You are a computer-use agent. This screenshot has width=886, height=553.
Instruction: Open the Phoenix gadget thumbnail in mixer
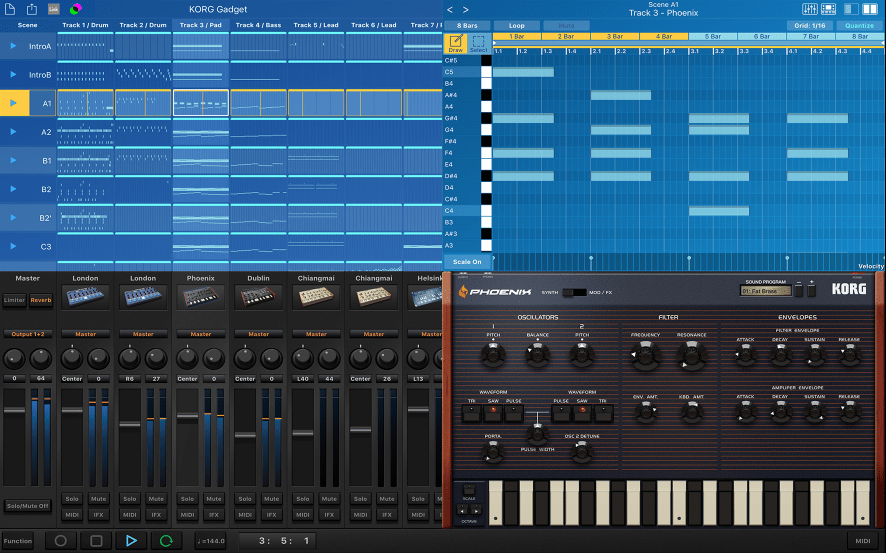tap(201, 297)
